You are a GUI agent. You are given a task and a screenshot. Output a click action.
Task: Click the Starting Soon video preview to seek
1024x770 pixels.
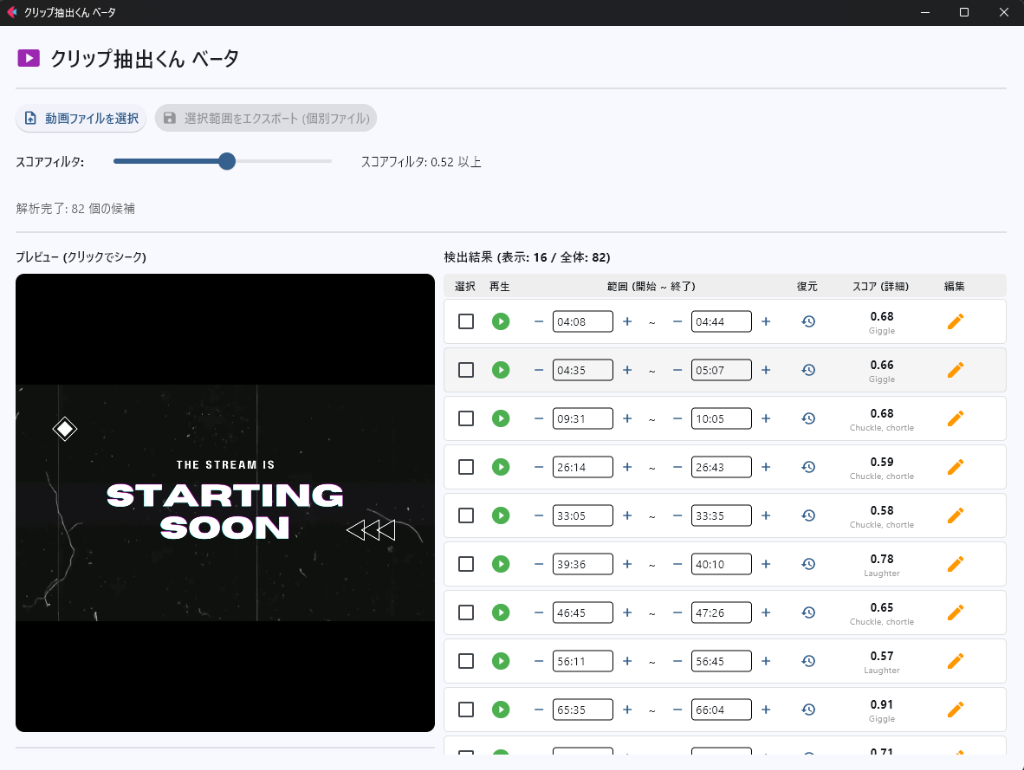[x=225, y=503]
